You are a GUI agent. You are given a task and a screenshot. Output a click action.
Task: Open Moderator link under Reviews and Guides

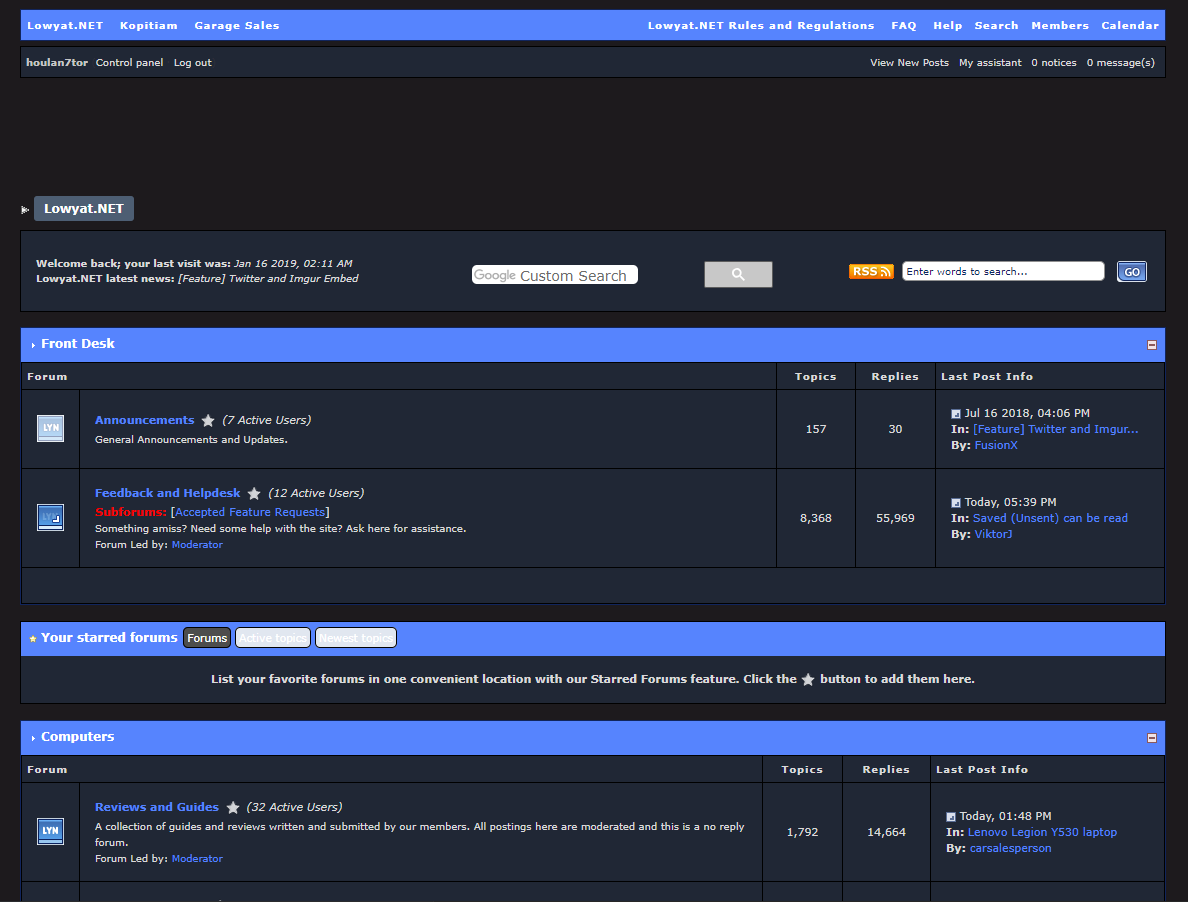pyautogui.click(x=197, y=859)
